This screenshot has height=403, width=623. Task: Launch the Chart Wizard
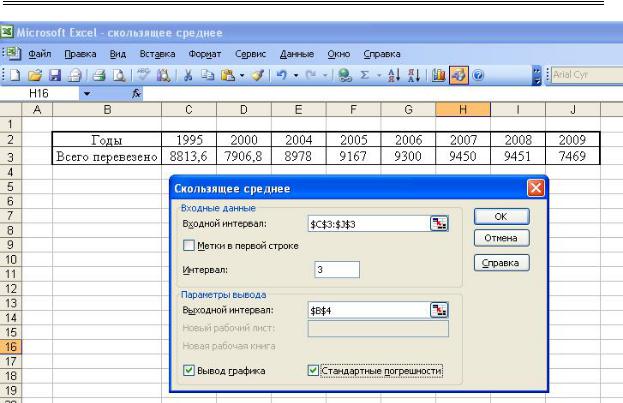pyautogui.click(x=438, y=75)
